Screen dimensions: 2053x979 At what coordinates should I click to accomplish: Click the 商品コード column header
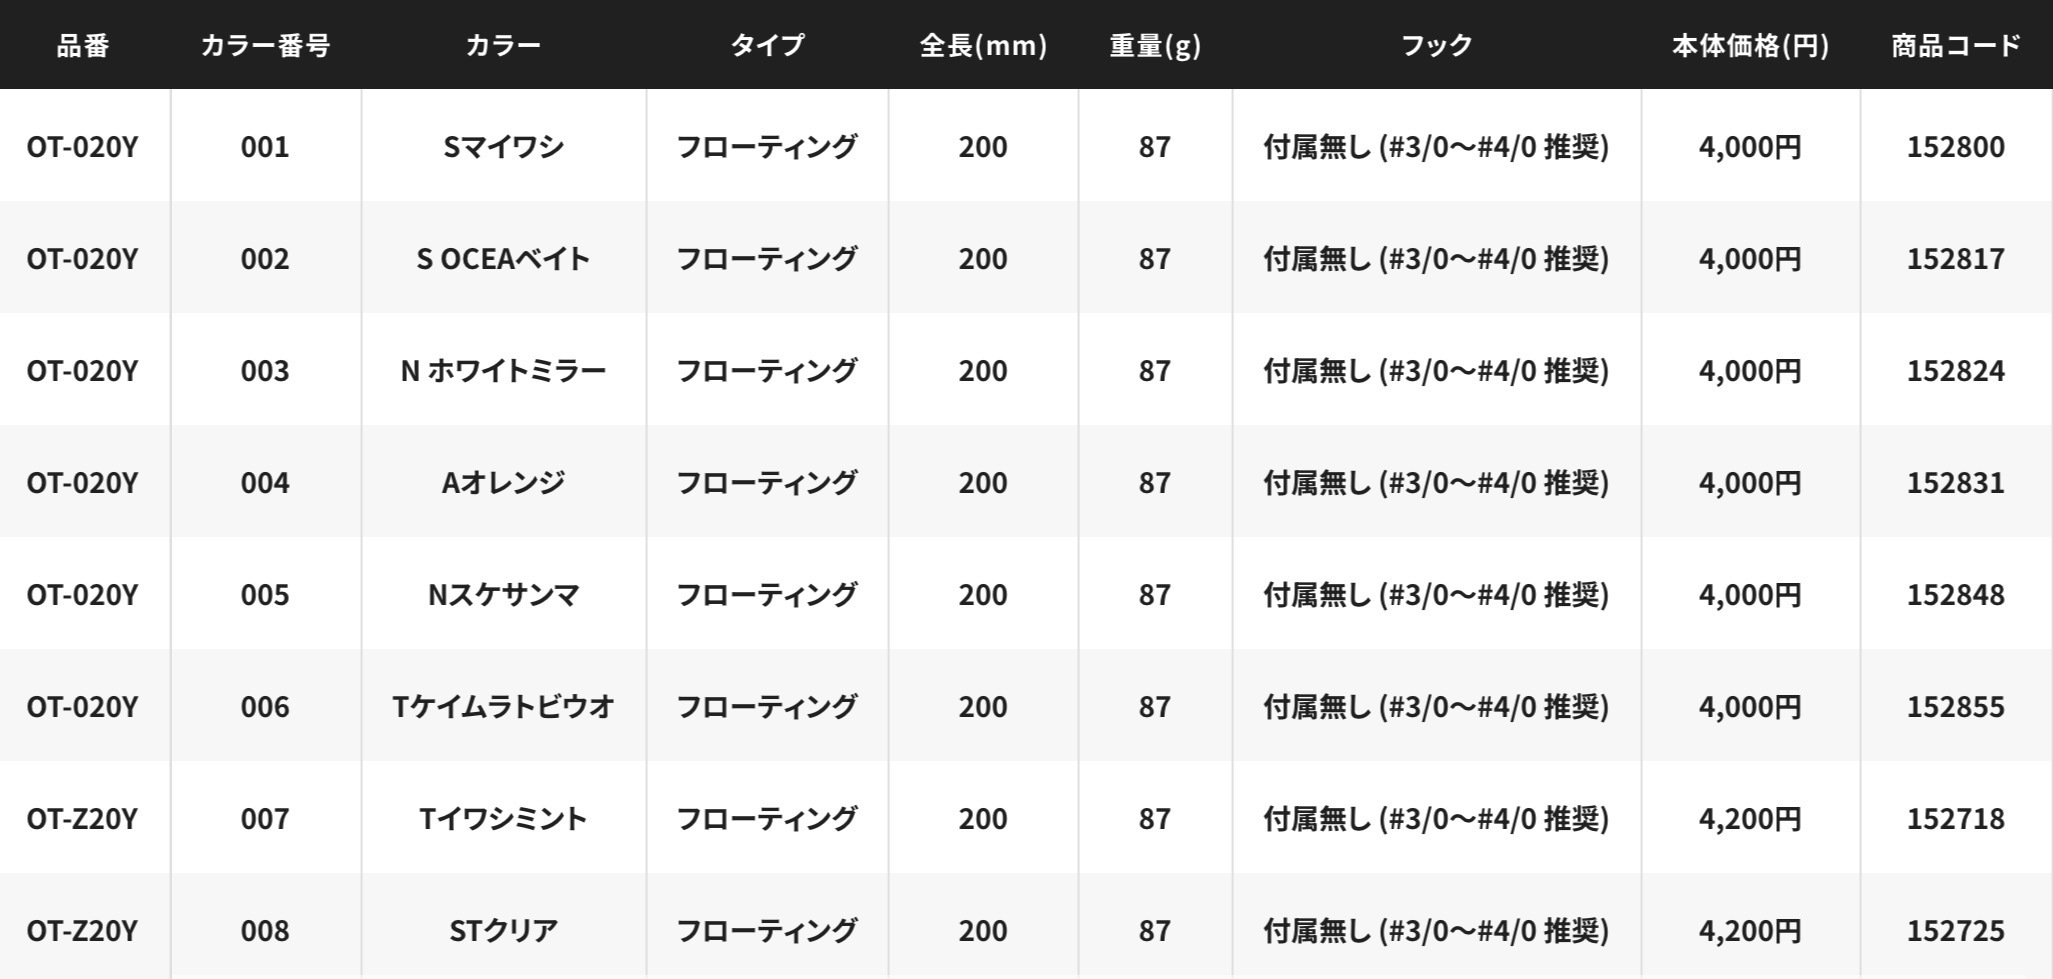pyautogui.click(x=1955, y=45)
